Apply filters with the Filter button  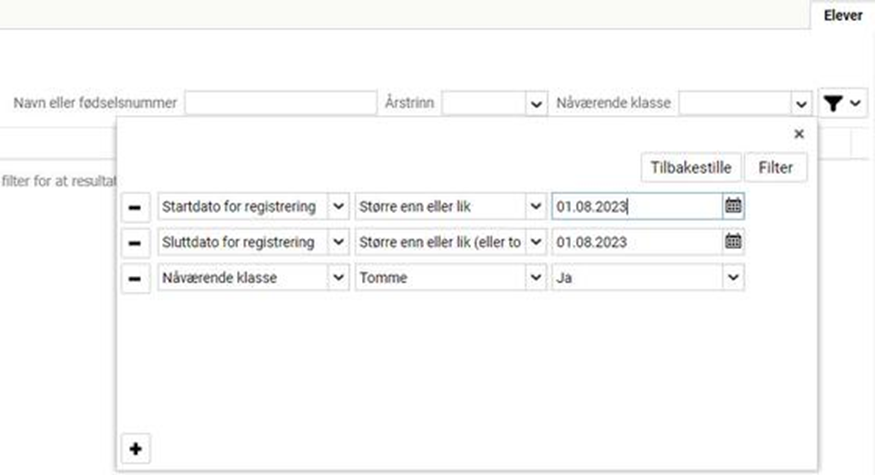[775, 167]
